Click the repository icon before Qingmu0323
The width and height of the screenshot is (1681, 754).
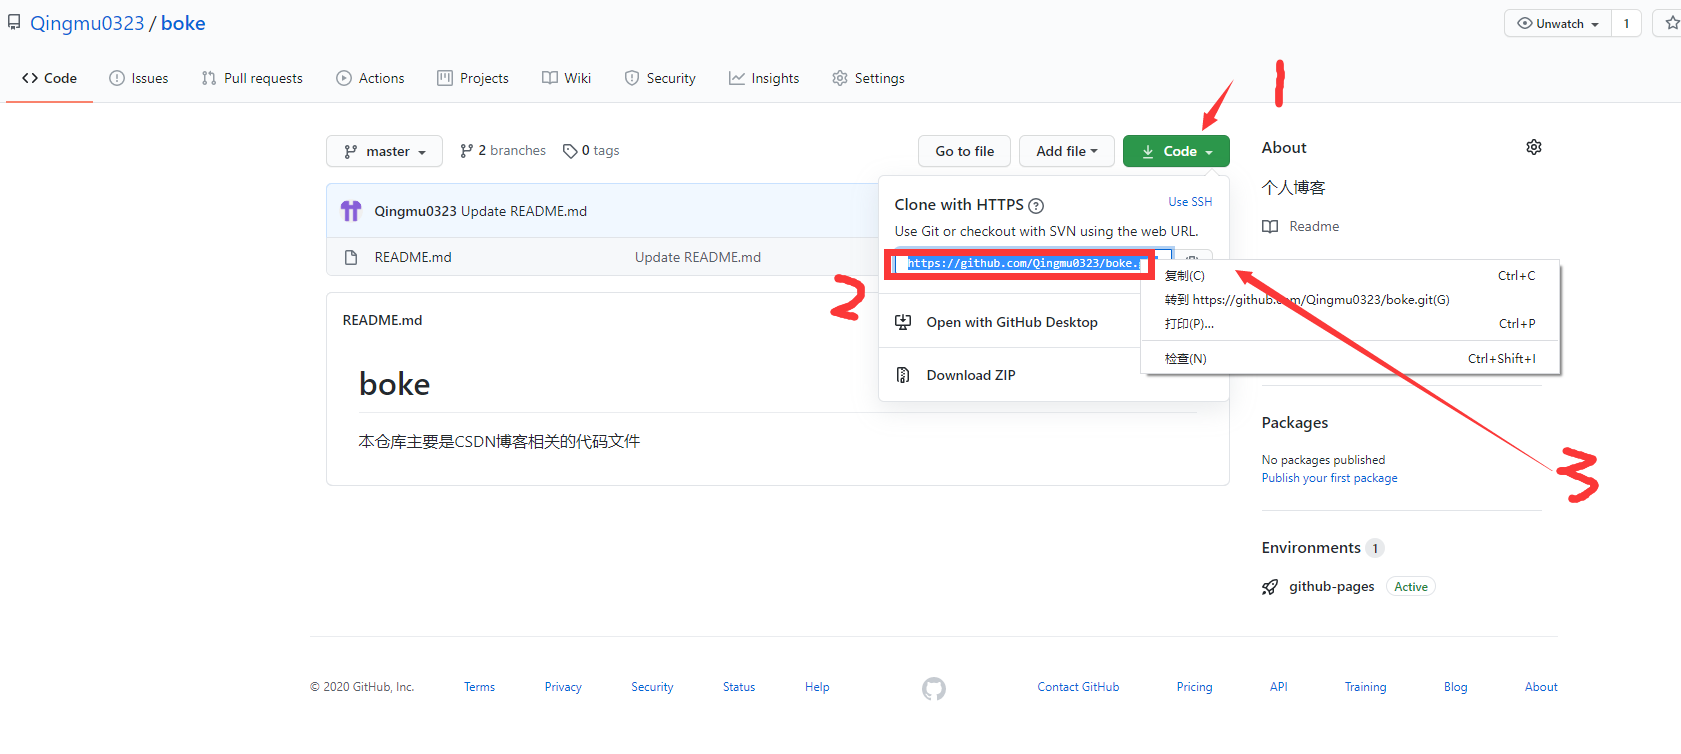[14, 22]
